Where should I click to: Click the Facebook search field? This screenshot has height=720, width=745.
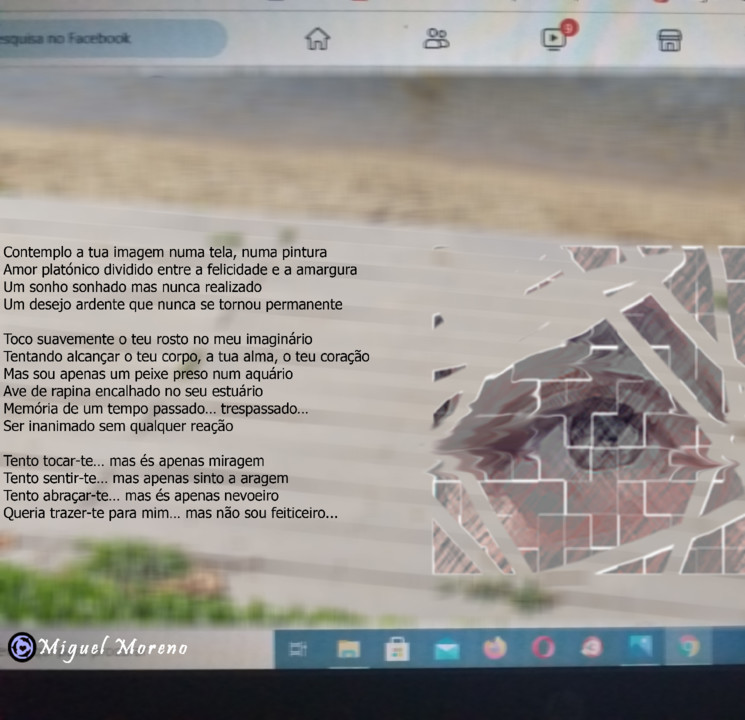(112, 38)
